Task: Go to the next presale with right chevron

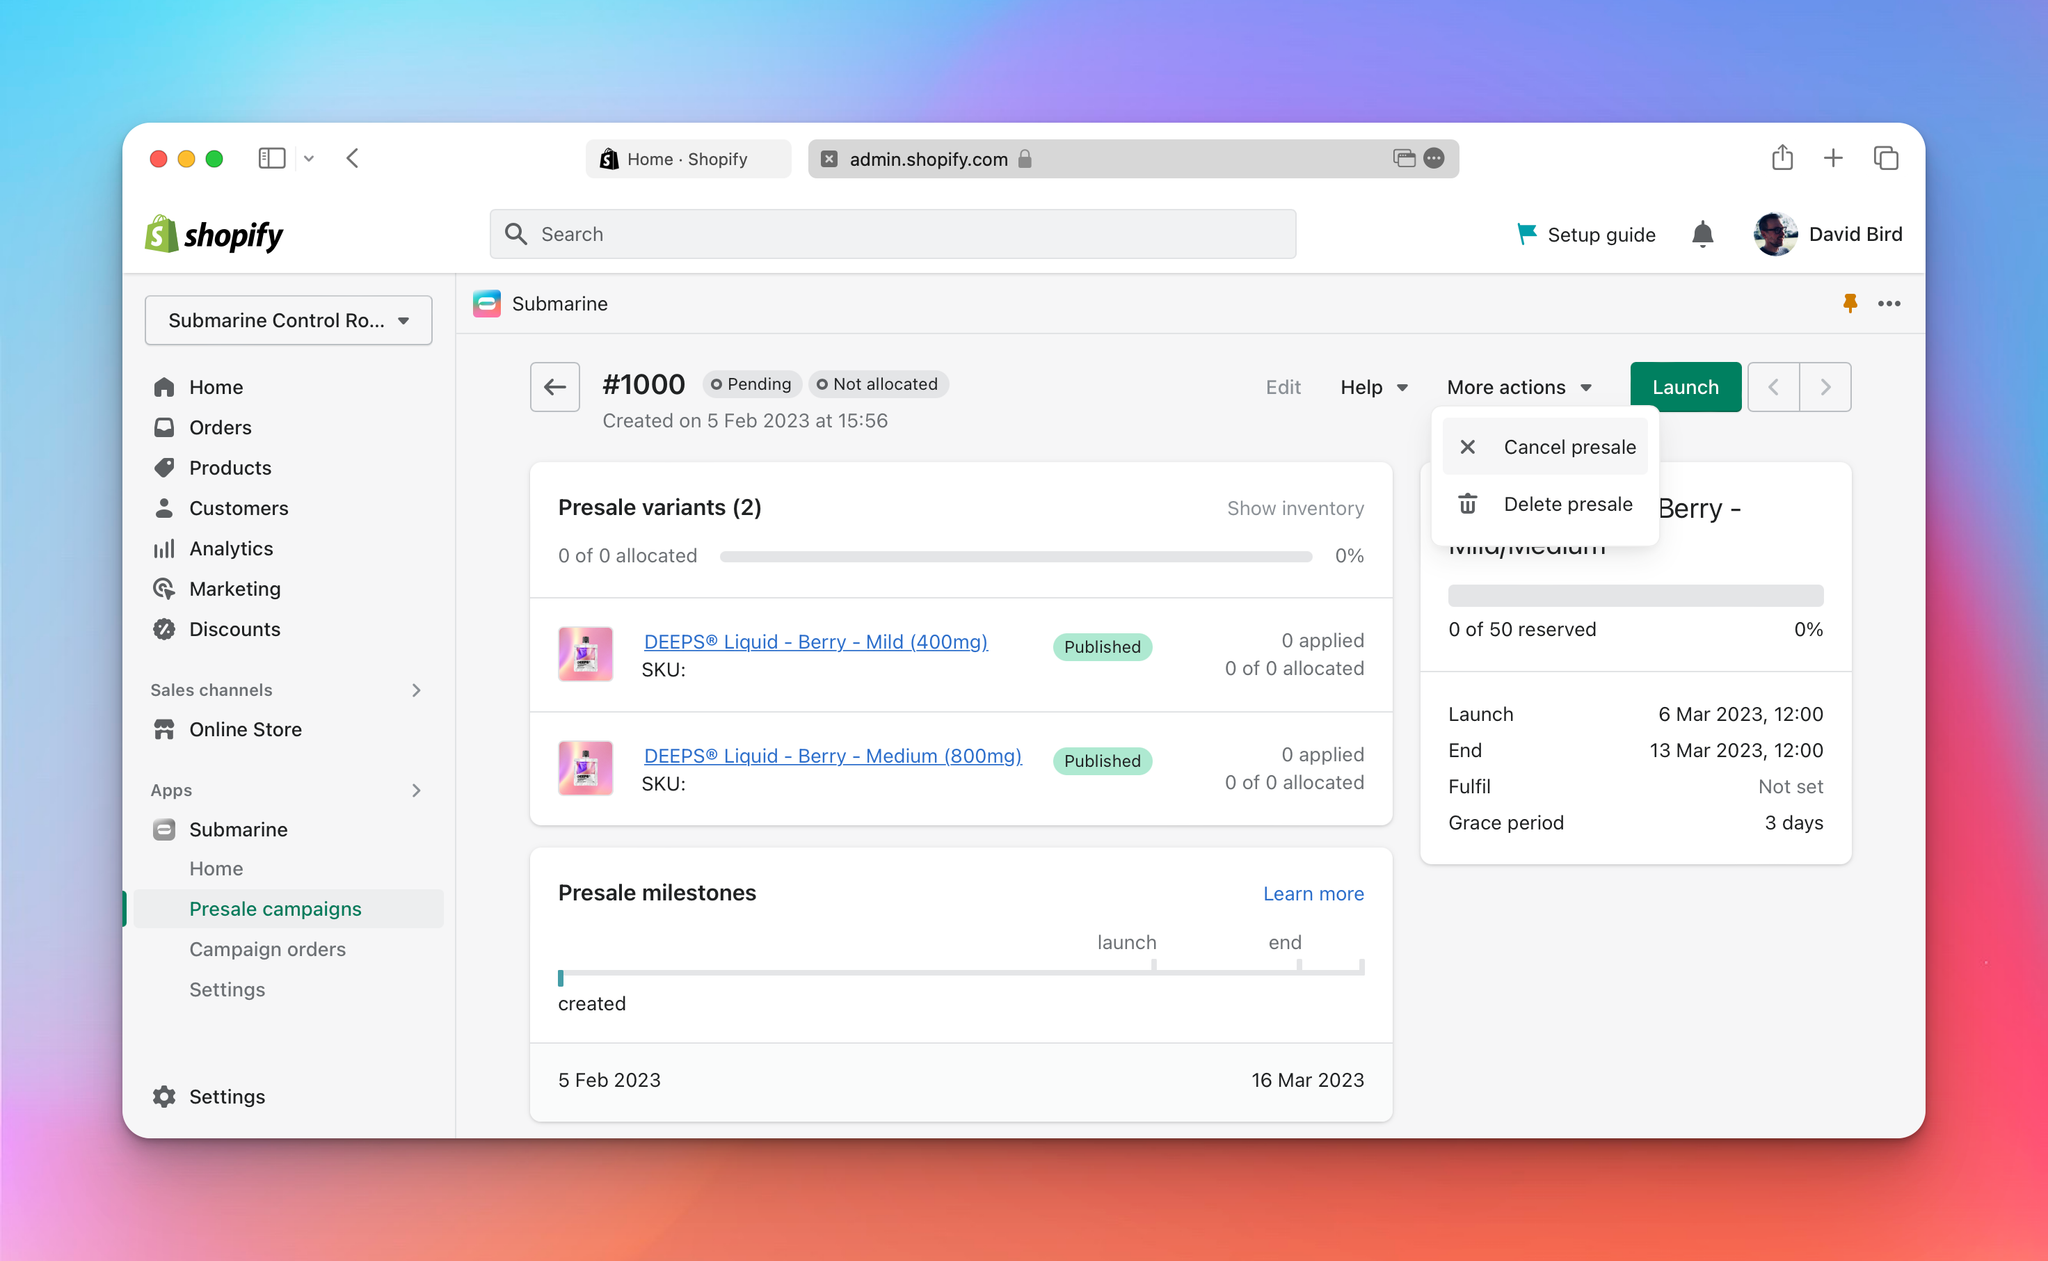Action: coord(1825,387)
